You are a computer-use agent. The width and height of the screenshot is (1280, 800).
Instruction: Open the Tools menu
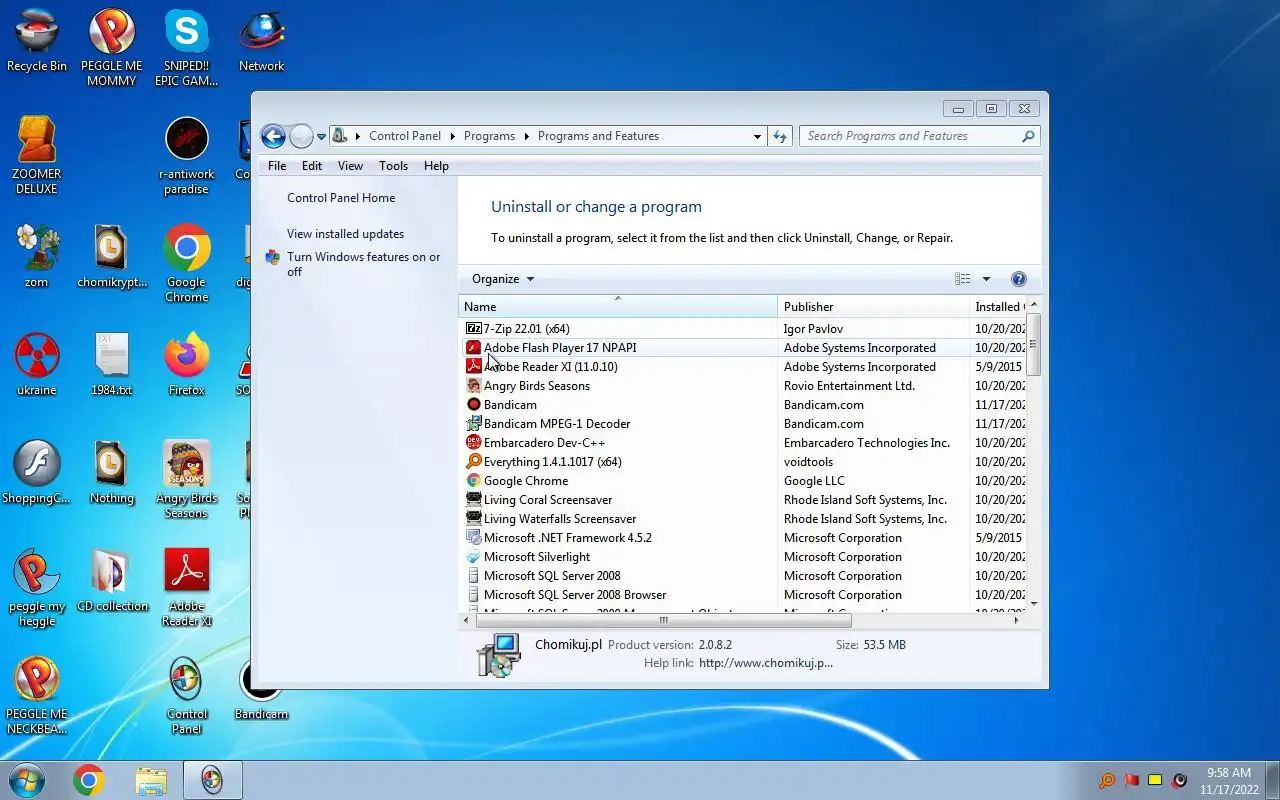click(x=393, y=166)
